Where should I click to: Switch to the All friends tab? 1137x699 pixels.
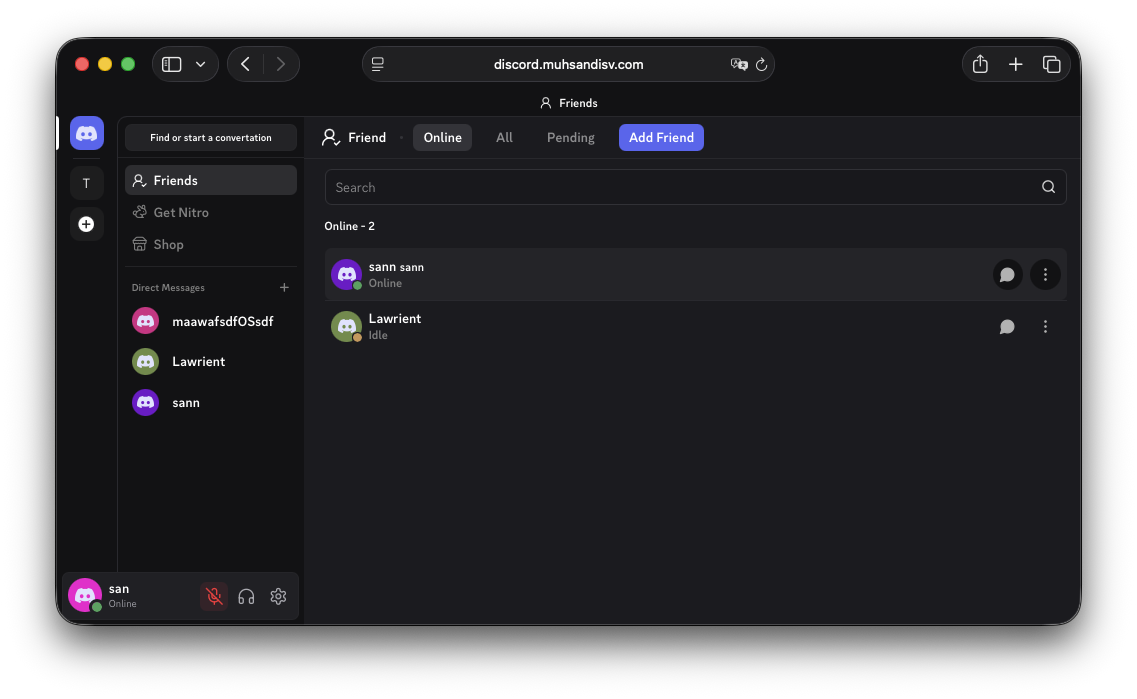click(504, 137)
